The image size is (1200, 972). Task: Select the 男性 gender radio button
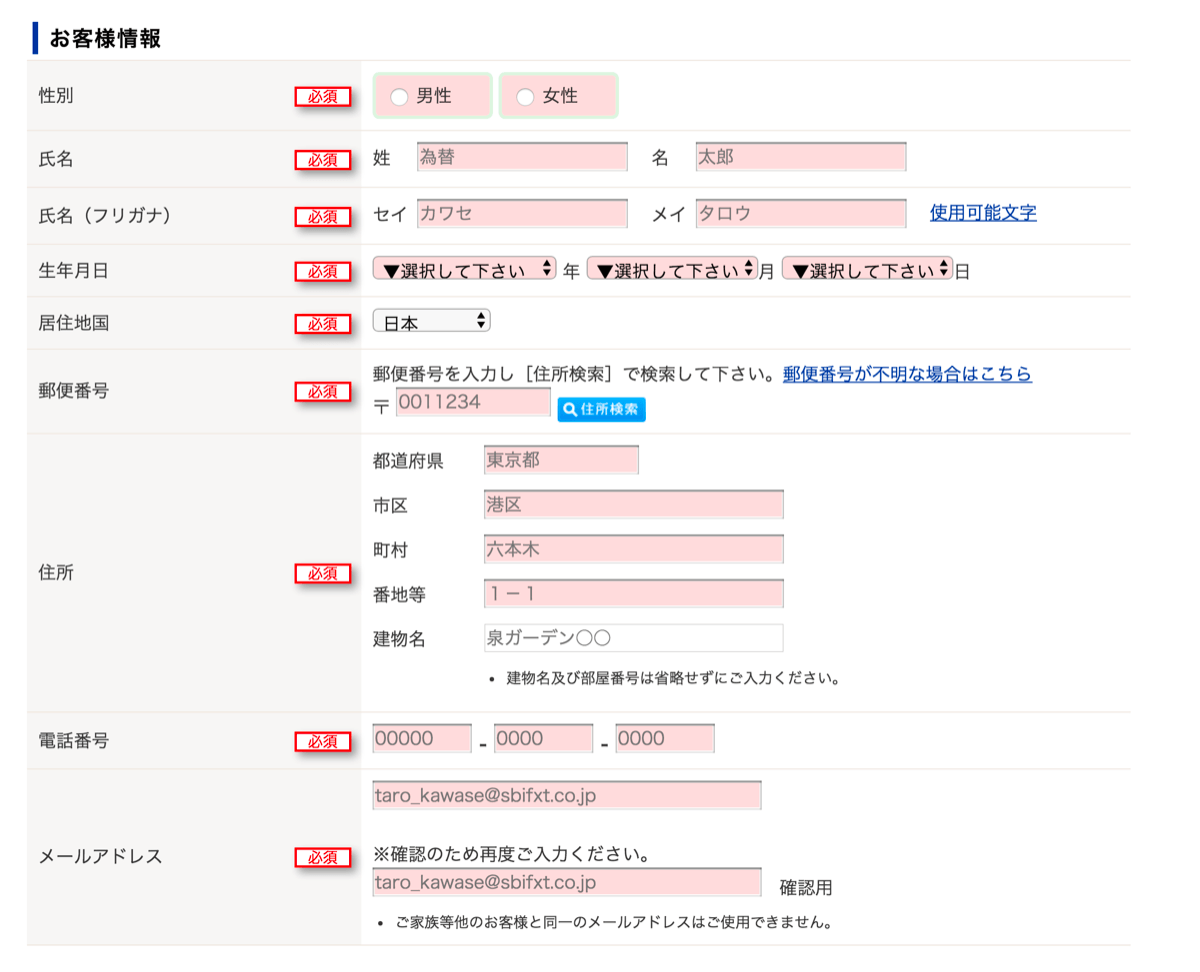tap(399, 97)
